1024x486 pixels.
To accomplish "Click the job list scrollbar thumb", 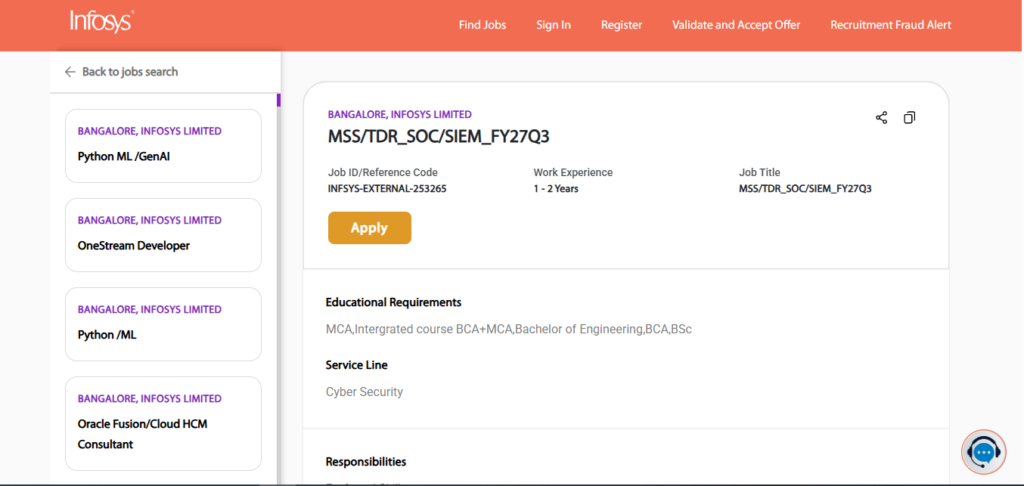I will (279, 100).
